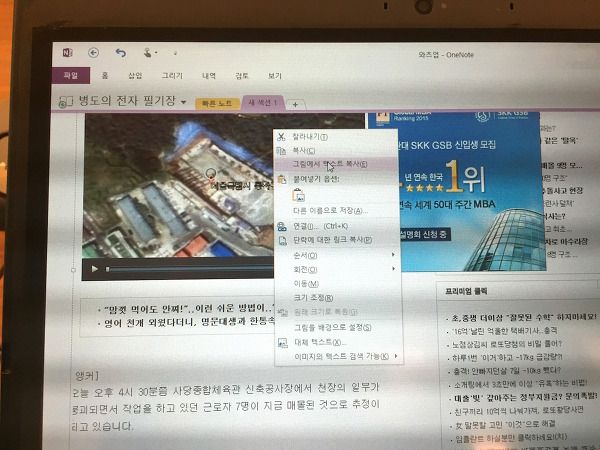Click the 오후 4시 30분쯤 사당종합체육관 text line
Image resolution: width=600 pixels, height=450 pixels.
[x=226, y=389]
